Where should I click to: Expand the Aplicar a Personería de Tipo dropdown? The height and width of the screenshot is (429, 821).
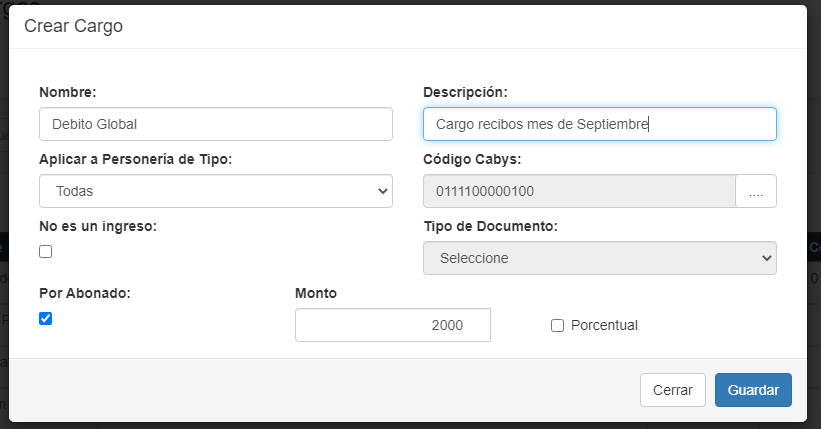click(216, 191)
